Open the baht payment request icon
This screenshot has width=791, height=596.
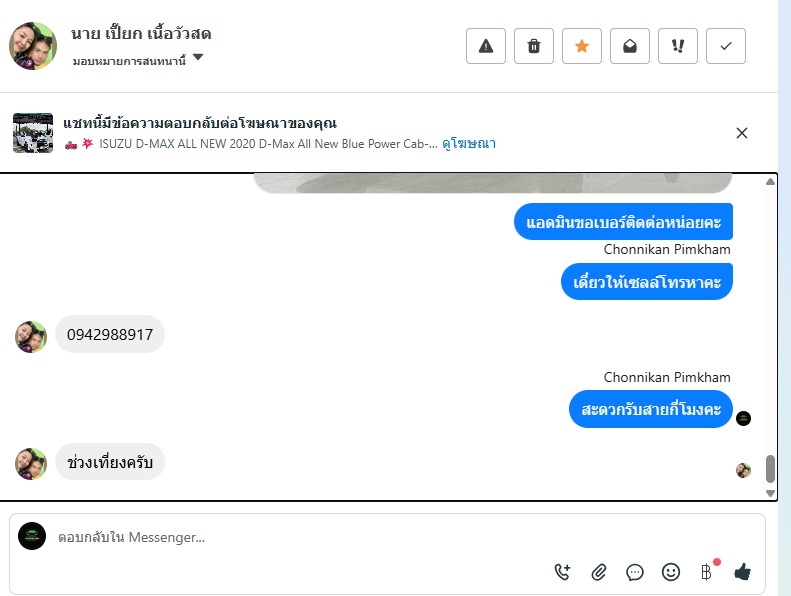click(x=707, y=572)
